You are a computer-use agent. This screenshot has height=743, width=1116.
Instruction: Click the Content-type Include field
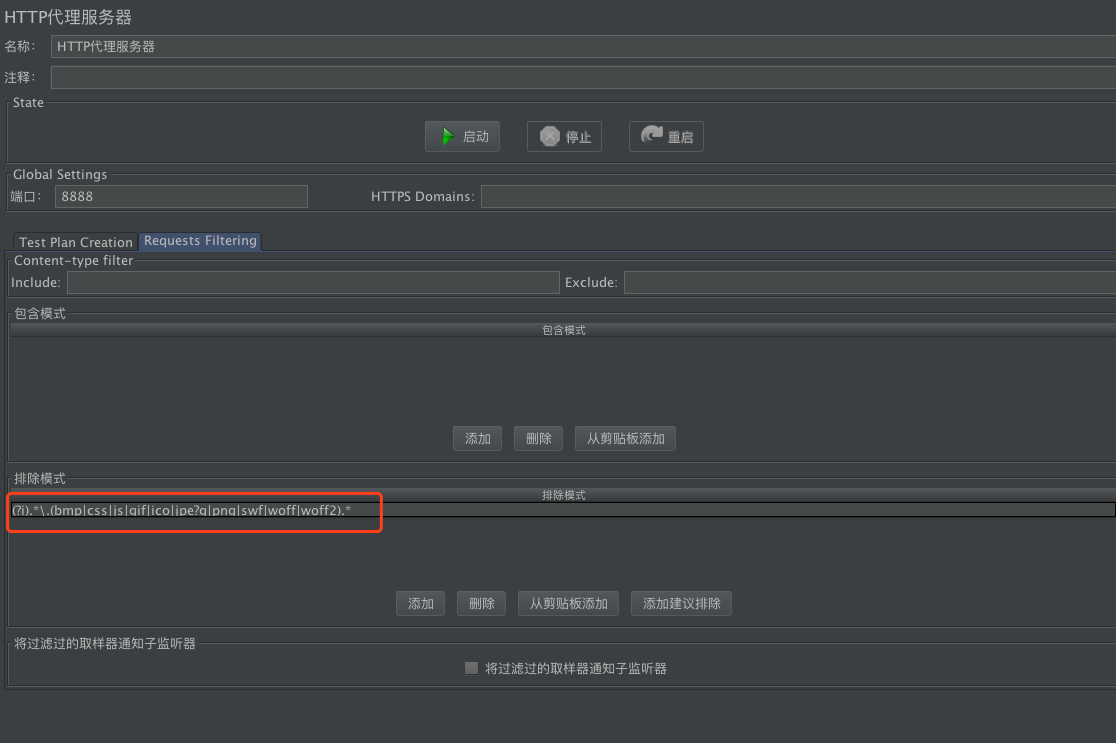pos(313,283)
